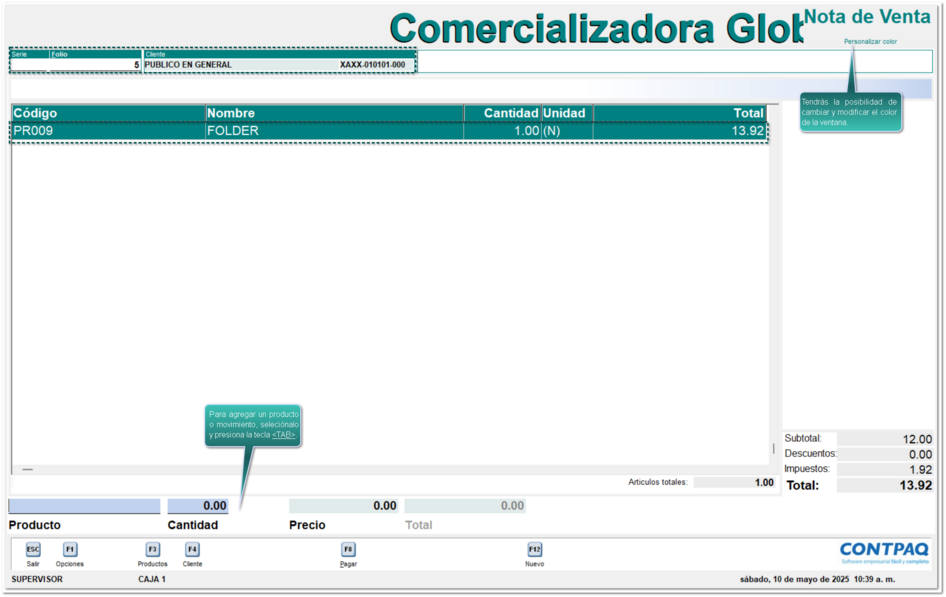Click the Personalizar color link
Screen dimensions: 946x597
(870, 42)
